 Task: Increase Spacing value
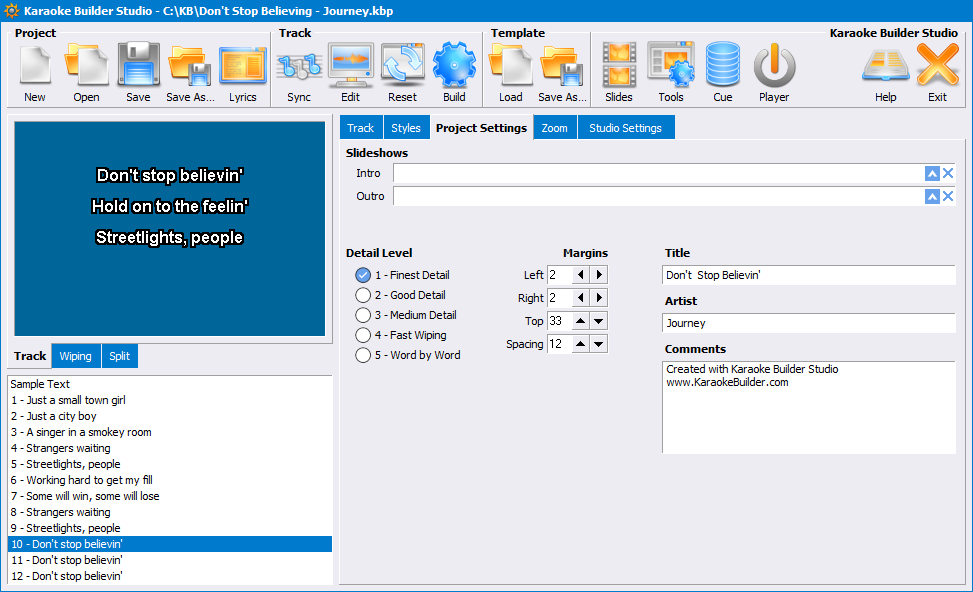(x=581, y=344)
